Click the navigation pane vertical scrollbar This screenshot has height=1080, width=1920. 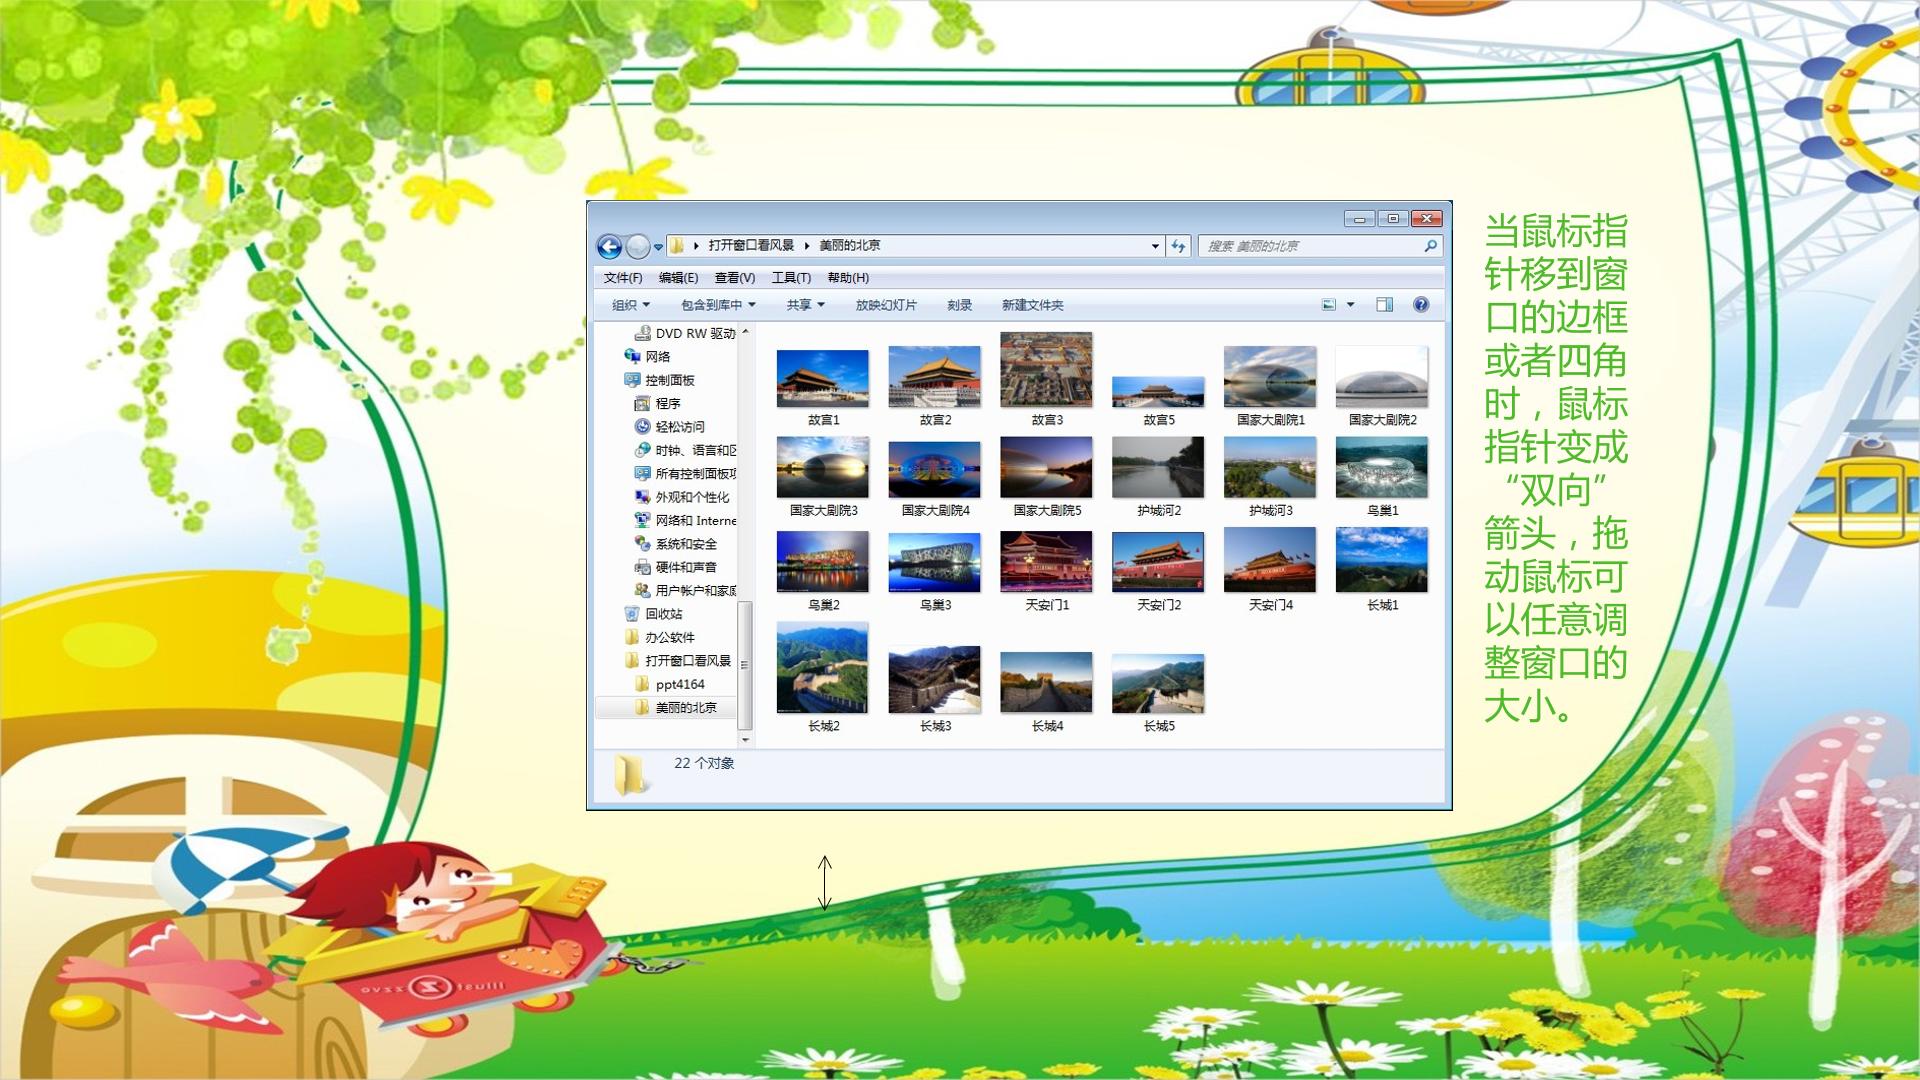coord(745,535)
